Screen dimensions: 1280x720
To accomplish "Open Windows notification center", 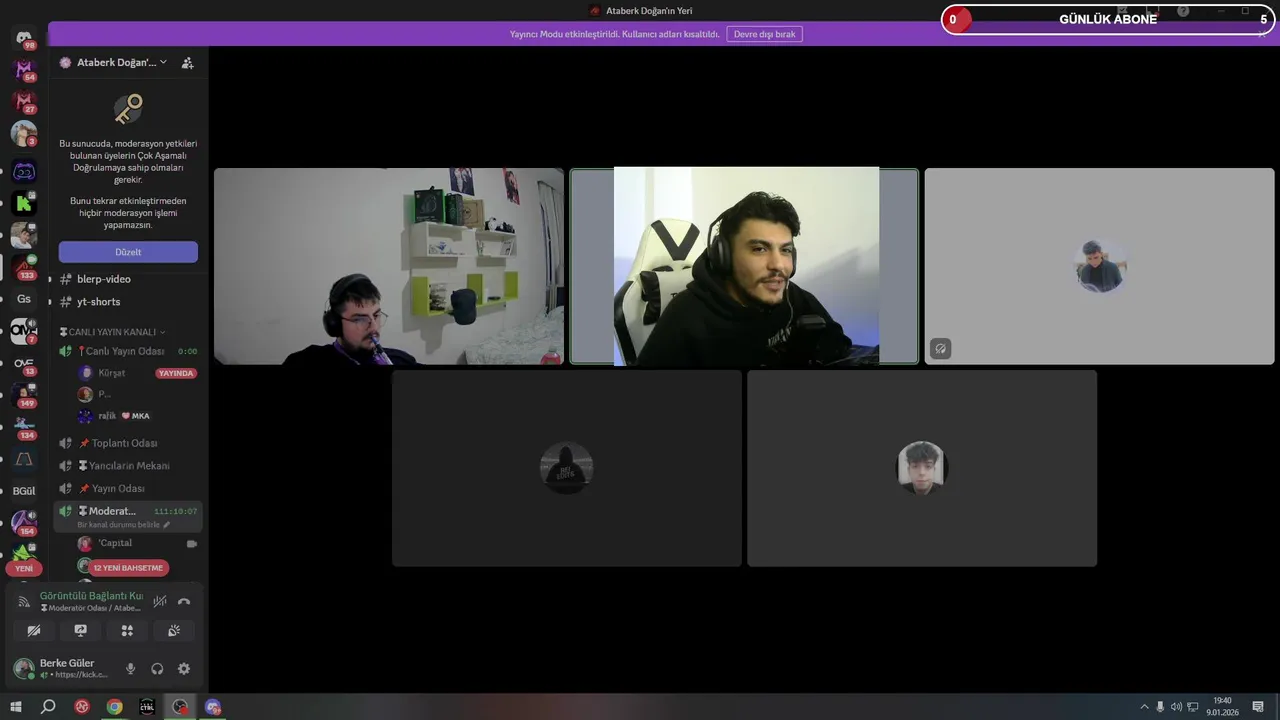I will point(1258,707).
